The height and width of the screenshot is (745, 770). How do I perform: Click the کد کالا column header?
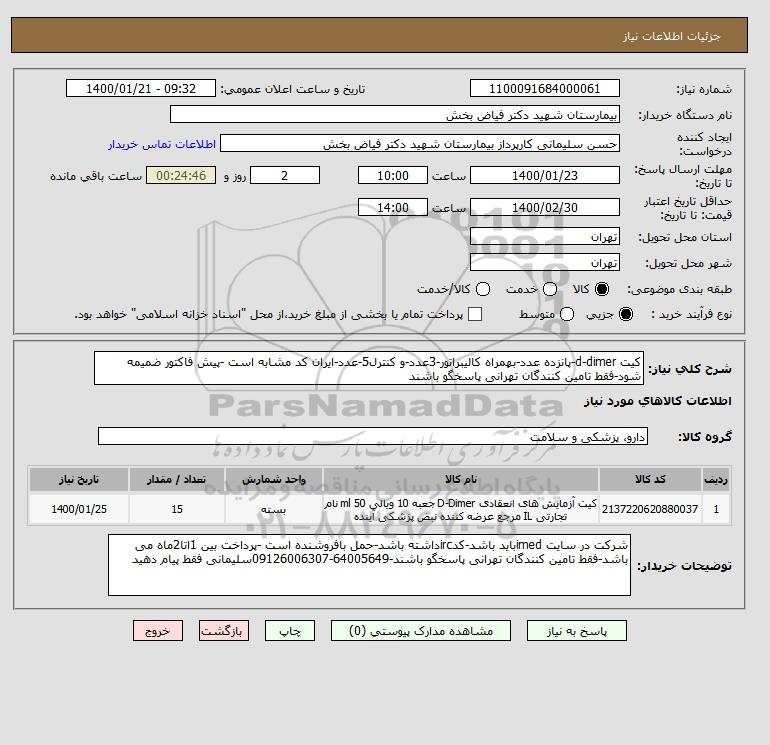(650, 479)
